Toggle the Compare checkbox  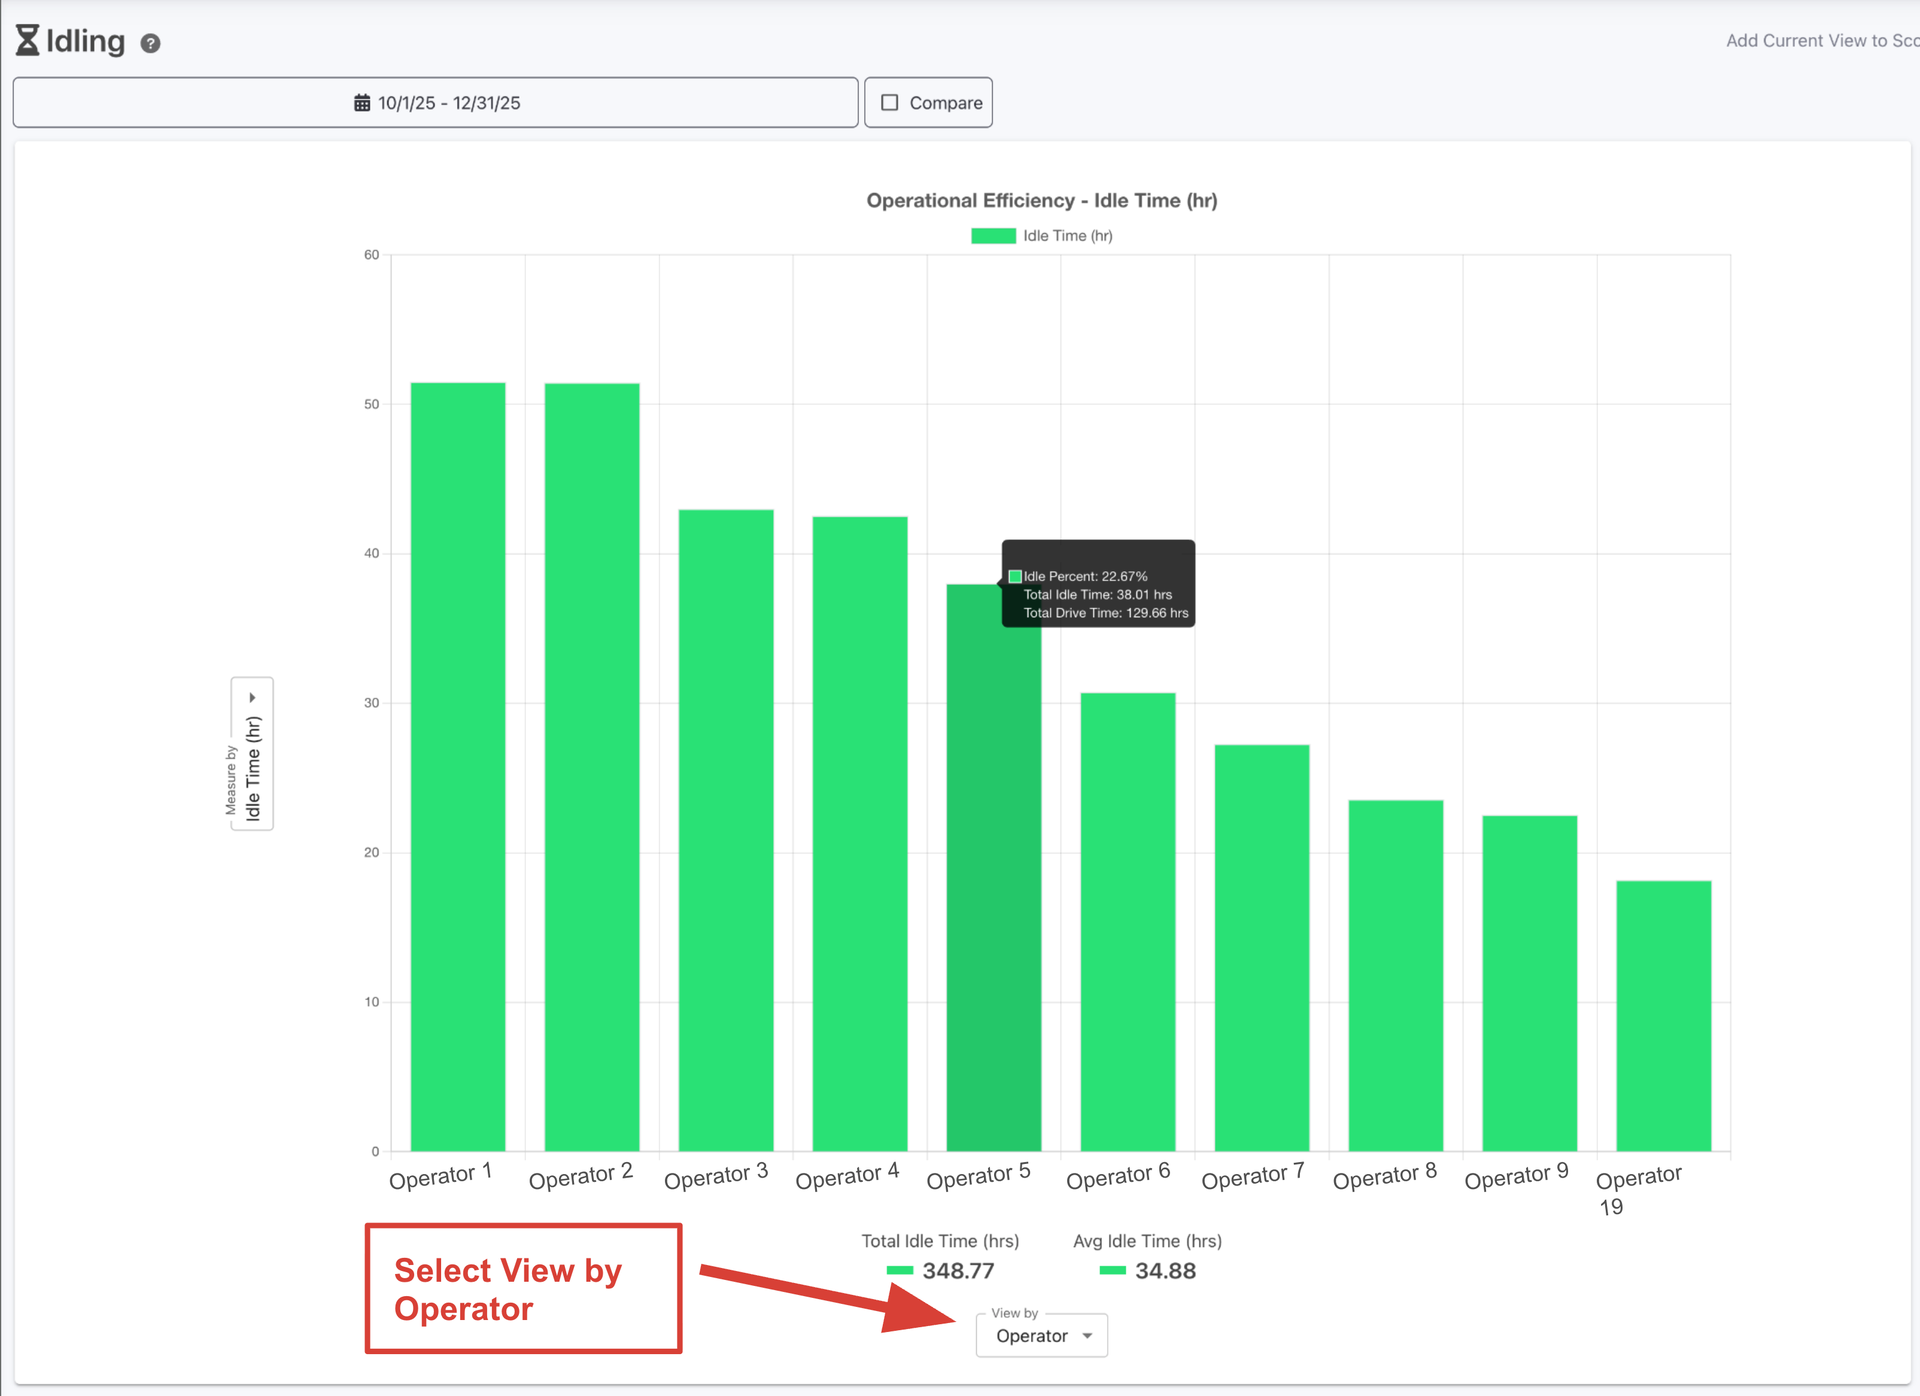(x=889, y=103)
